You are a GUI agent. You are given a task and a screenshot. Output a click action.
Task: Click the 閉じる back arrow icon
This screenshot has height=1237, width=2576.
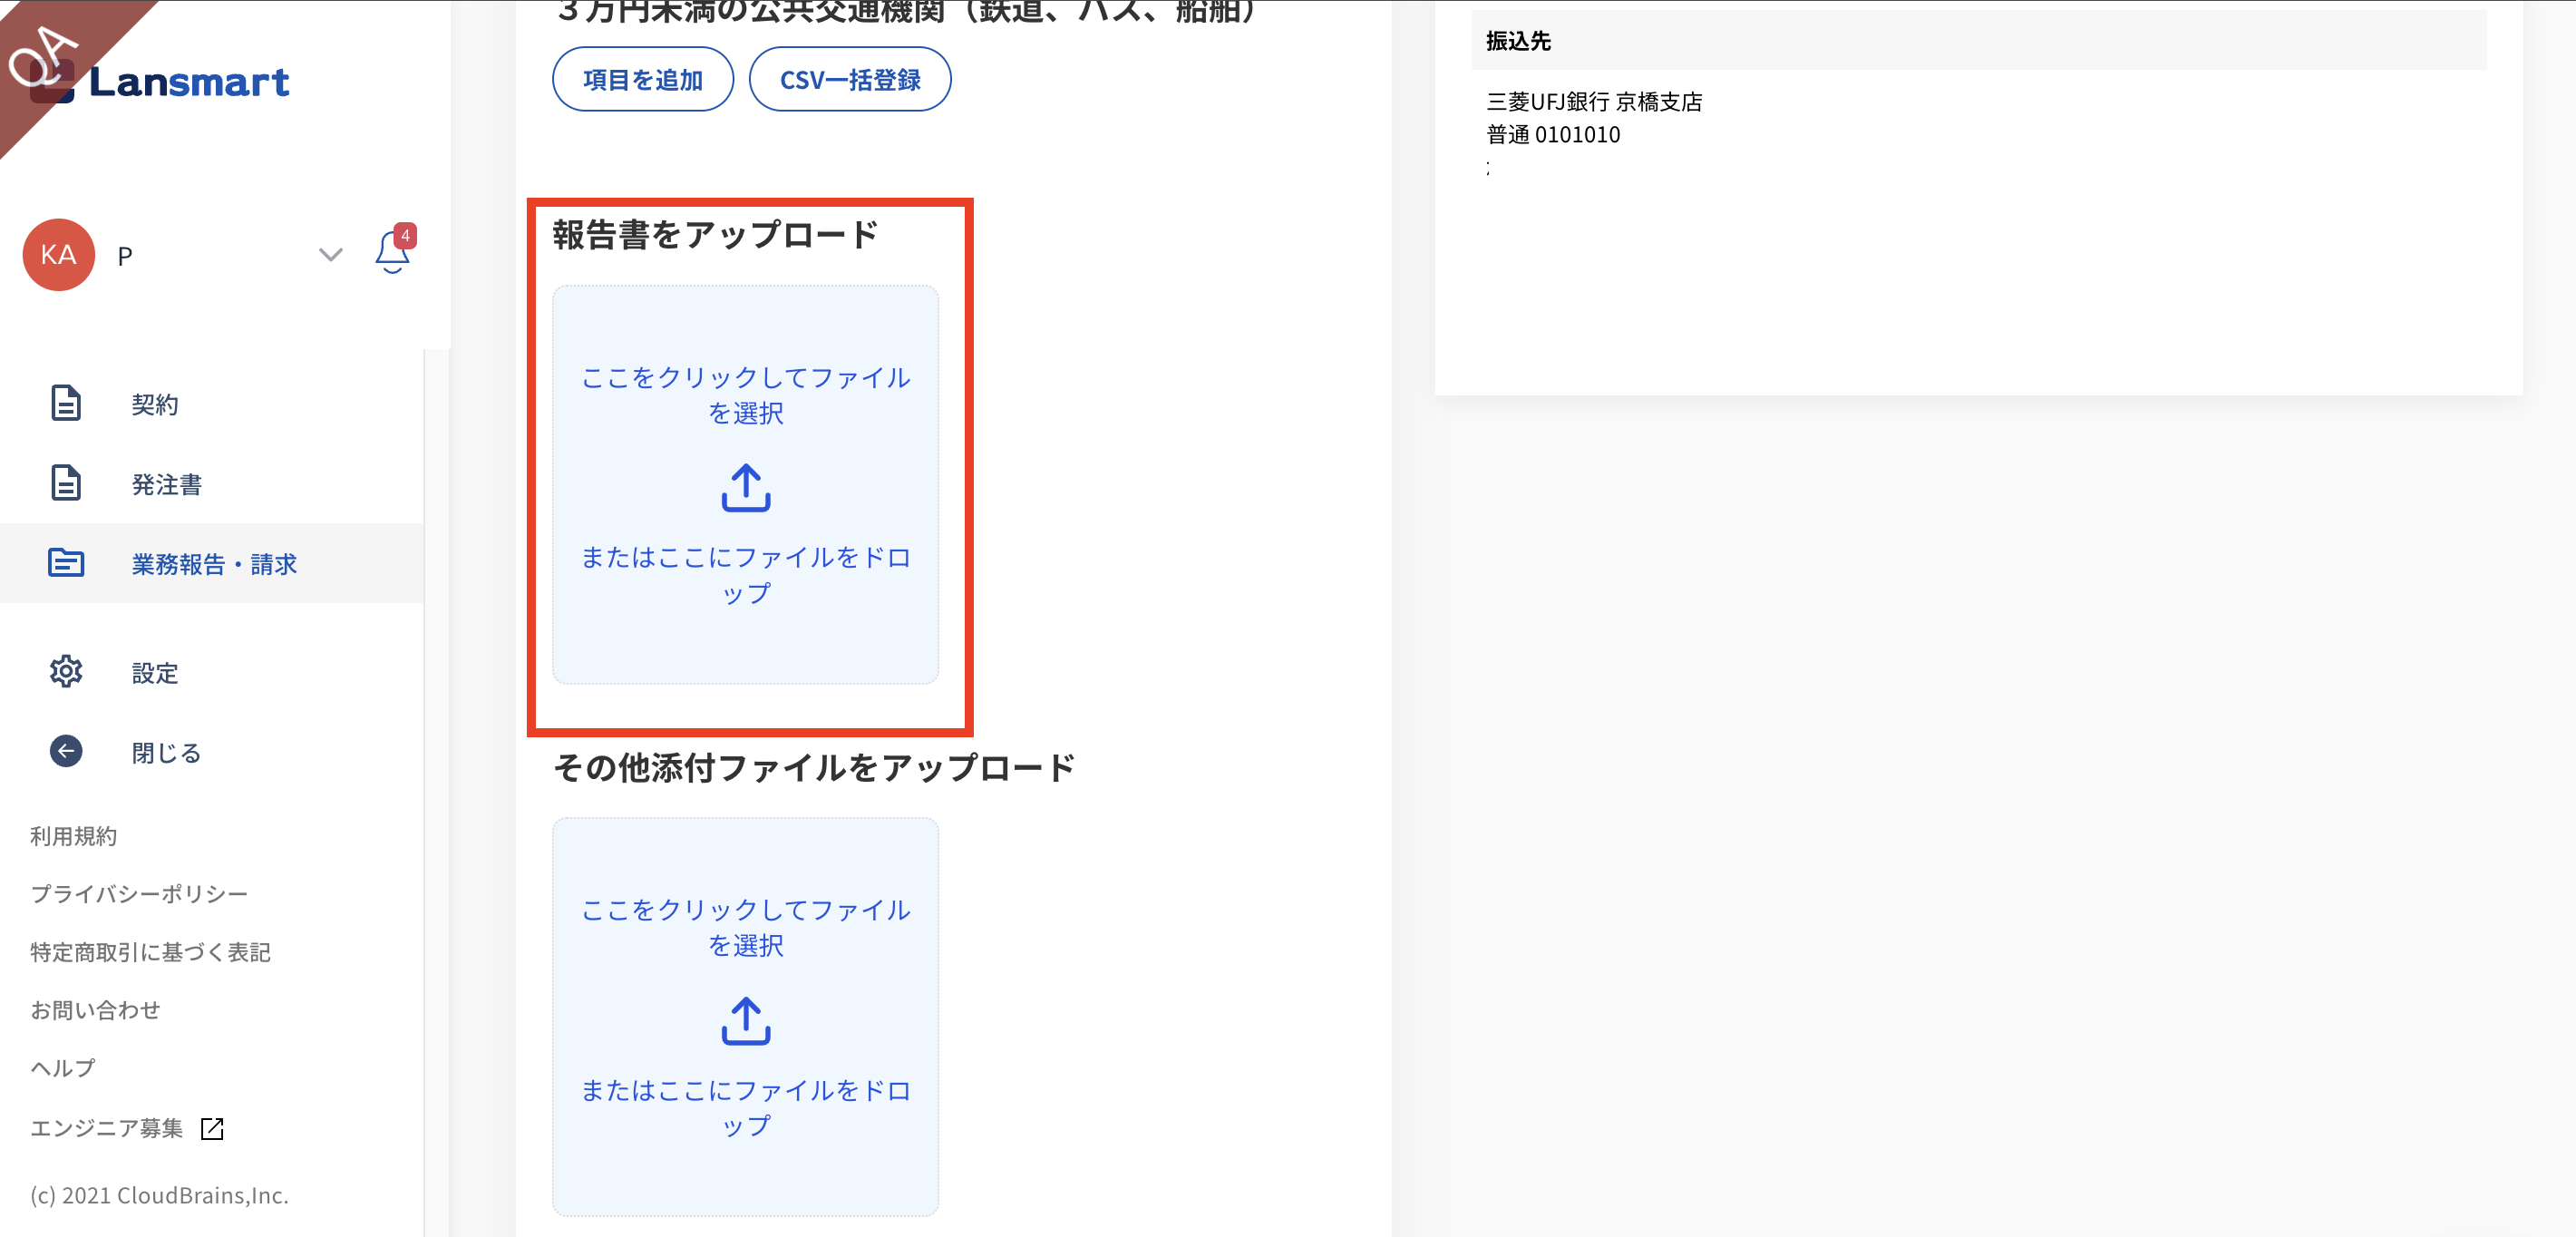pyautogui.click(x=66, y=751)
